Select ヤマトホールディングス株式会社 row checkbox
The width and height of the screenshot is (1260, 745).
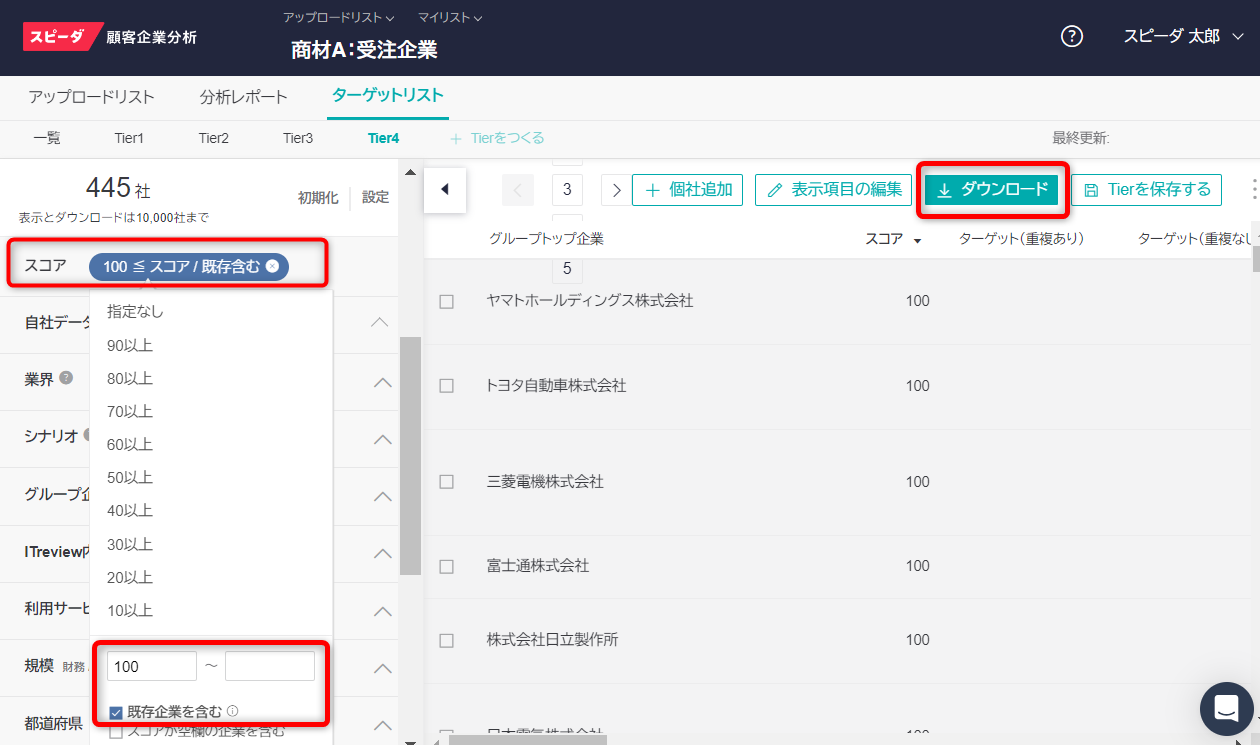447,301
